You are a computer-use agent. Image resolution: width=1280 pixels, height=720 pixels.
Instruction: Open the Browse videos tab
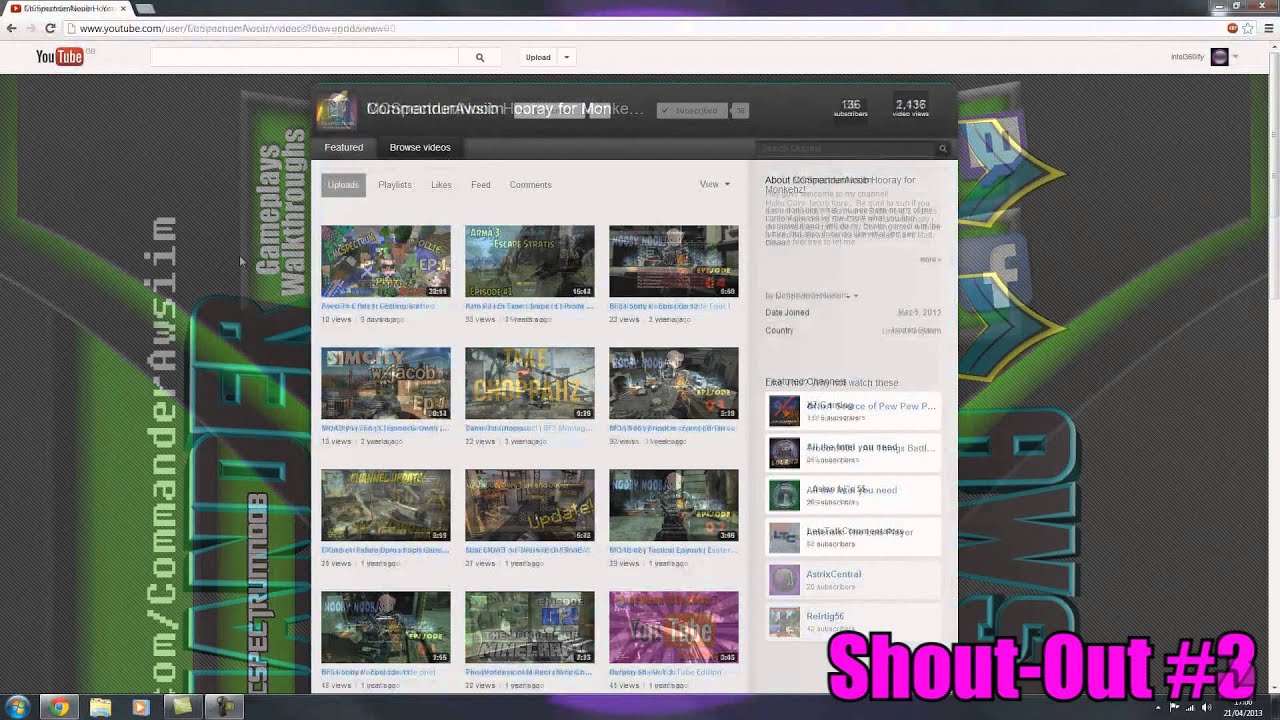(420, 147)
